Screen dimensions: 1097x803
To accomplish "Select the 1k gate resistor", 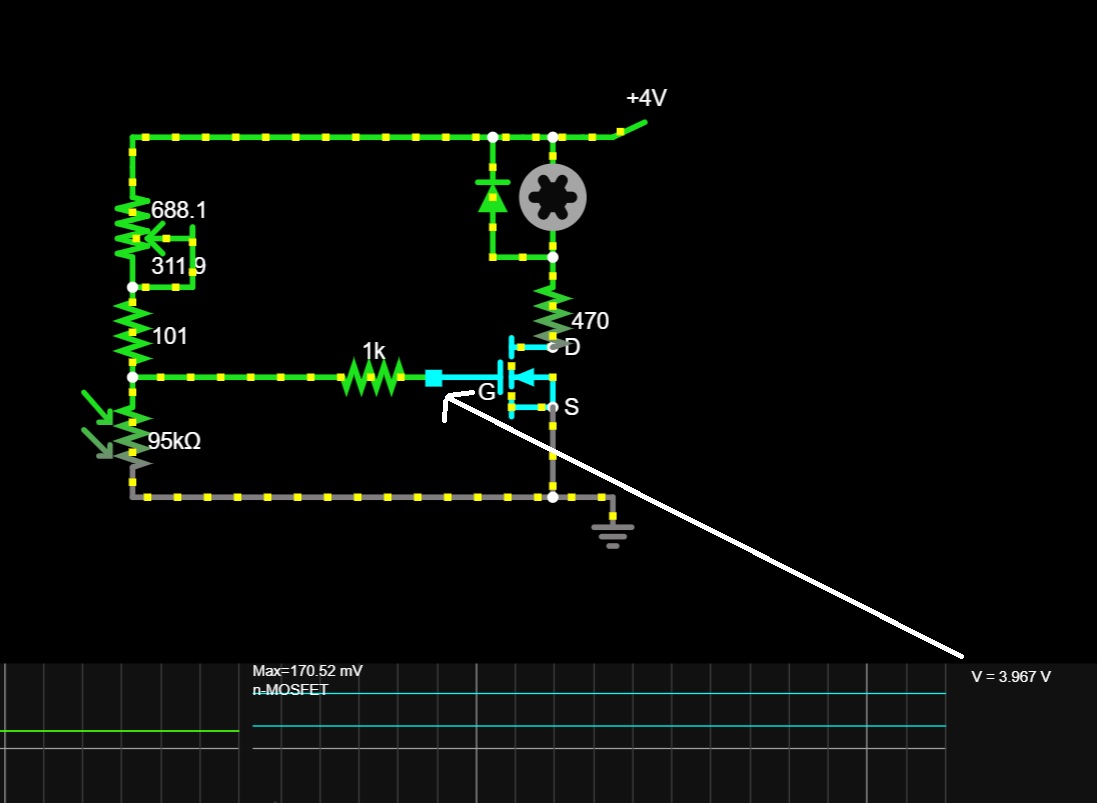I will coord(373,378).
